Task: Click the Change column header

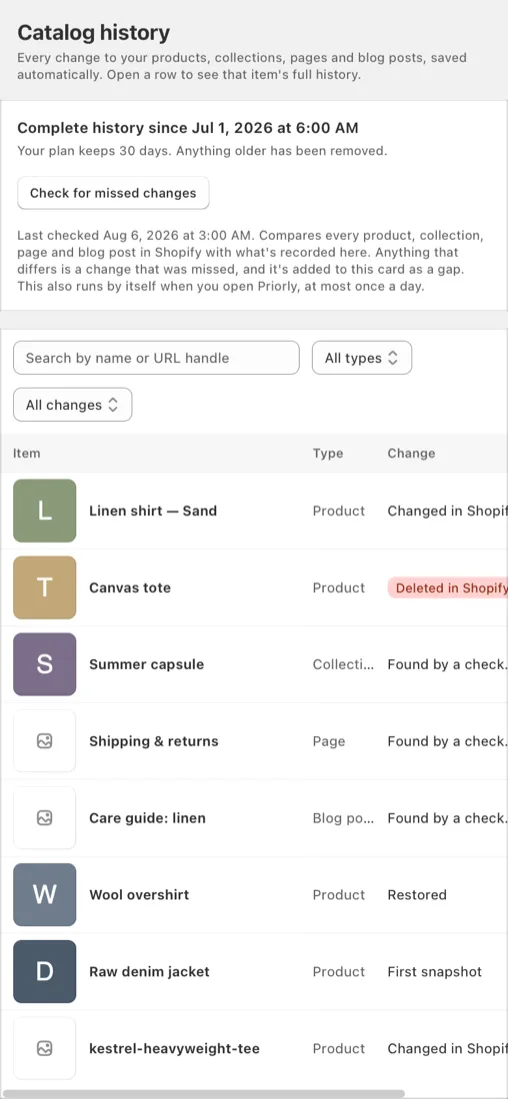Action: [411, 453]
